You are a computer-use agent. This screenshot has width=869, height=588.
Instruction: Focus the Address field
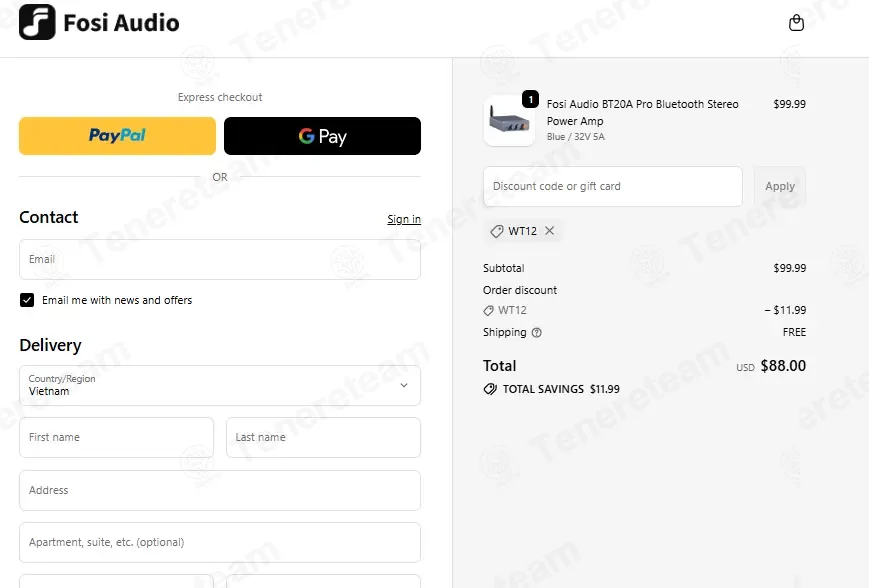[220, 490]
